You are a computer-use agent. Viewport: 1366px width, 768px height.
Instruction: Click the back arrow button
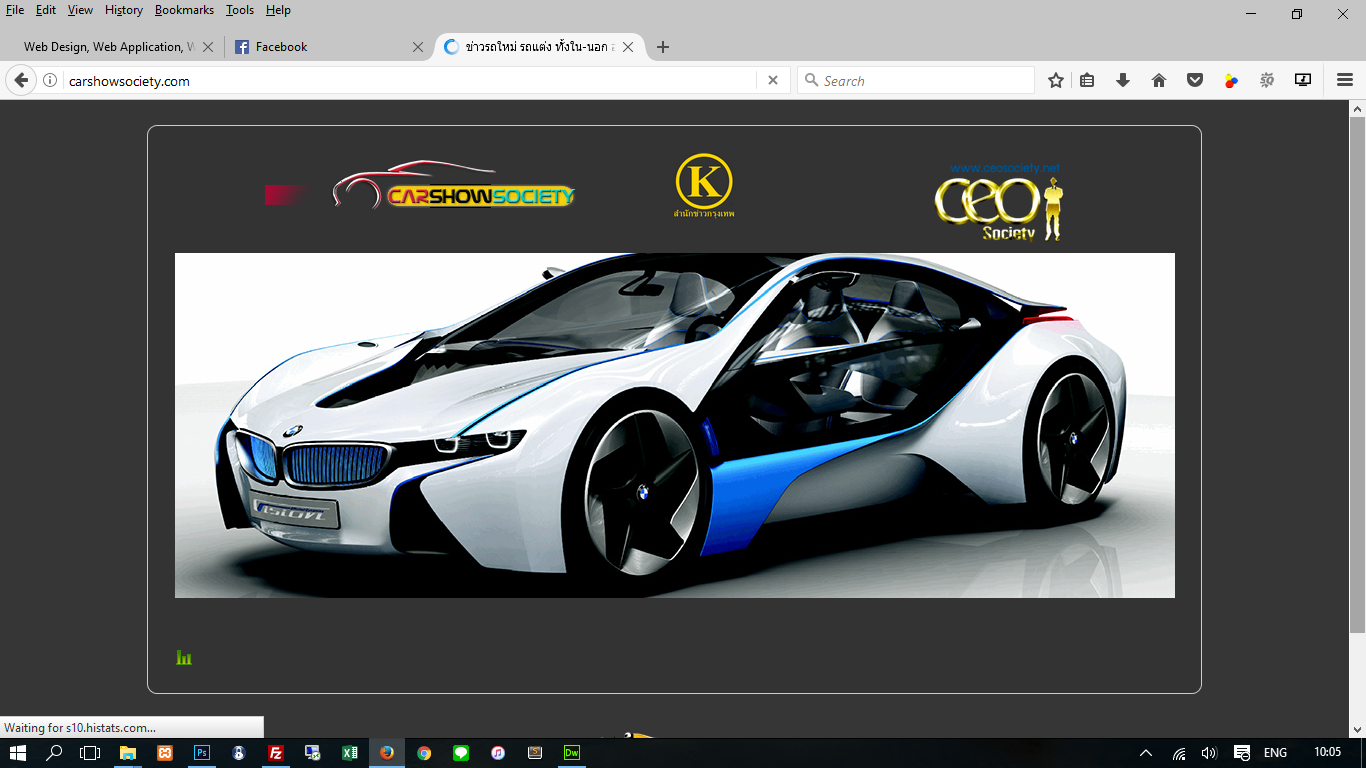tap(21, 81)
